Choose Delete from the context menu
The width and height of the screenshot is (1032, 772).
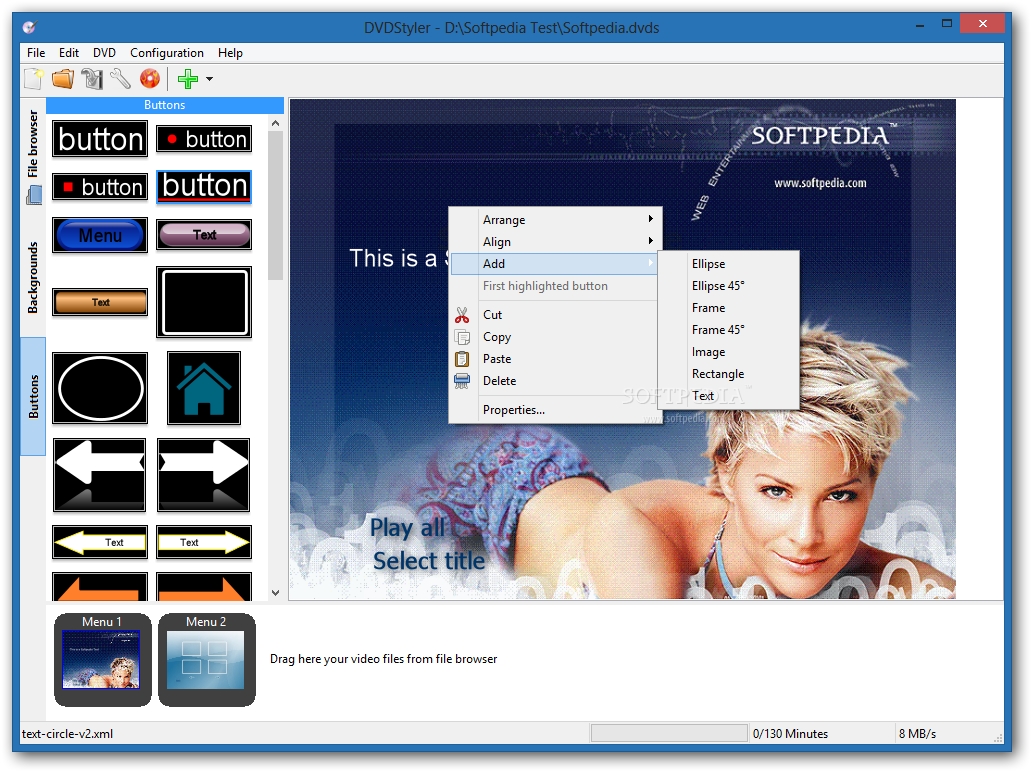tap(555, 381)
